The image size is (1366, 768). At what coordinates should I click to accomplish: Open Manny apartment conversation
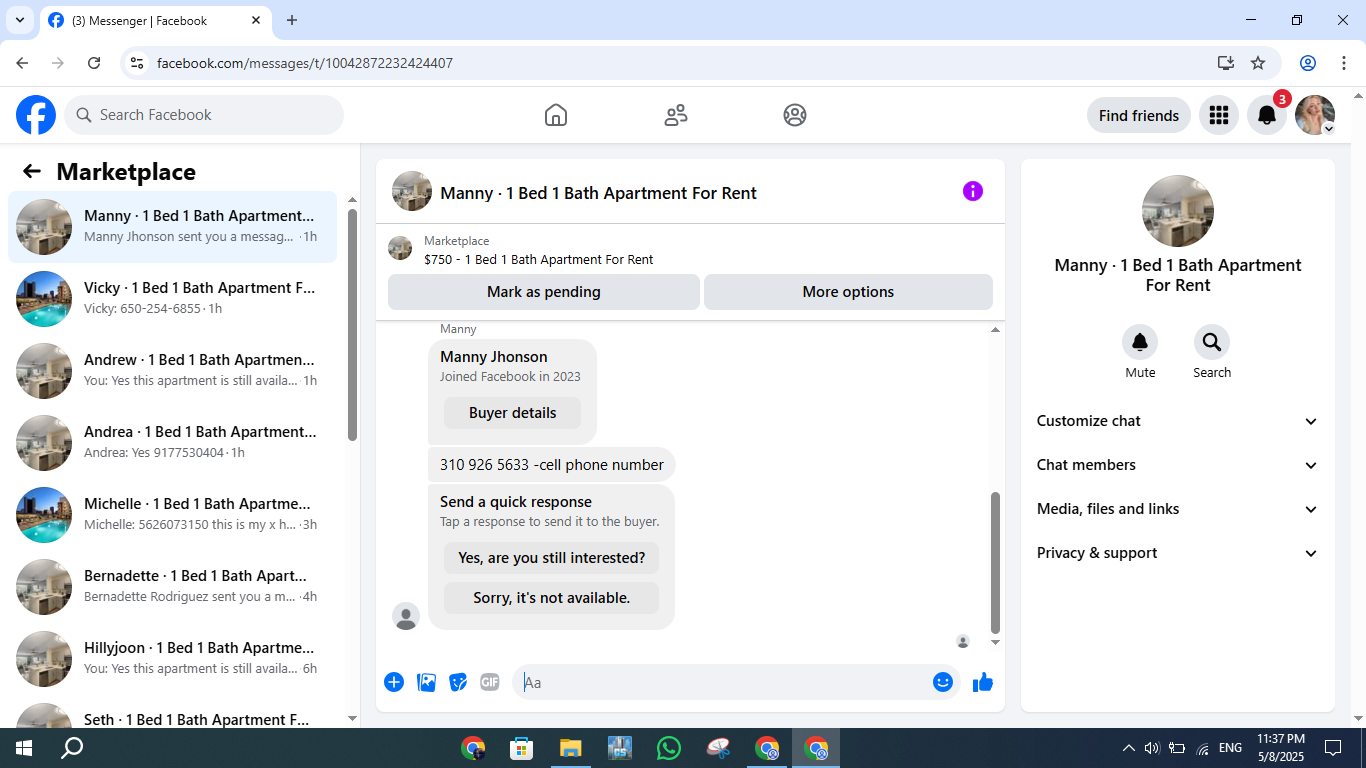click(x=173, y=227)
